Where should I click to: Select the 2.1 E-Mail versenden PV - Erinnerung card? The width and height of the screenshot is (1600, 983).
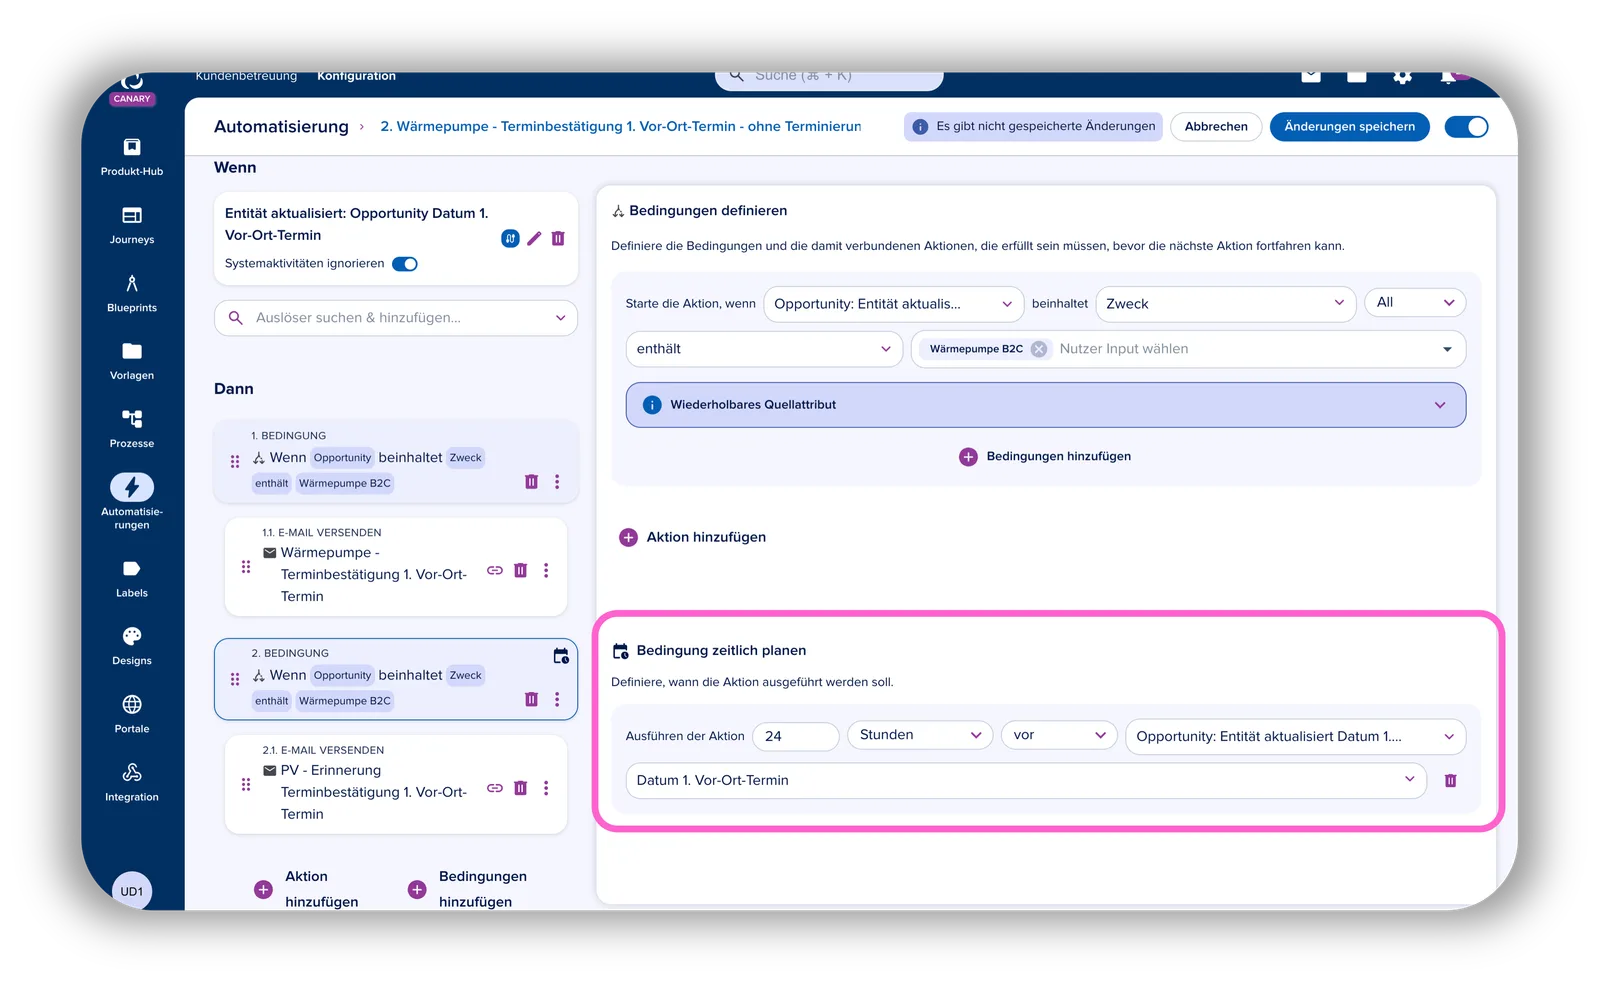pos(396,785)
